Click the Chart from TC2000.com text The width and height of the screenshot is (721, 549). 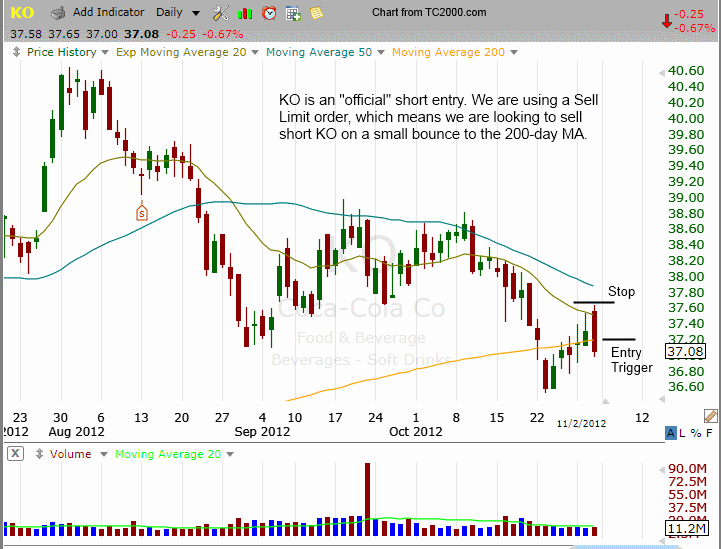click(x=429, y=12)
